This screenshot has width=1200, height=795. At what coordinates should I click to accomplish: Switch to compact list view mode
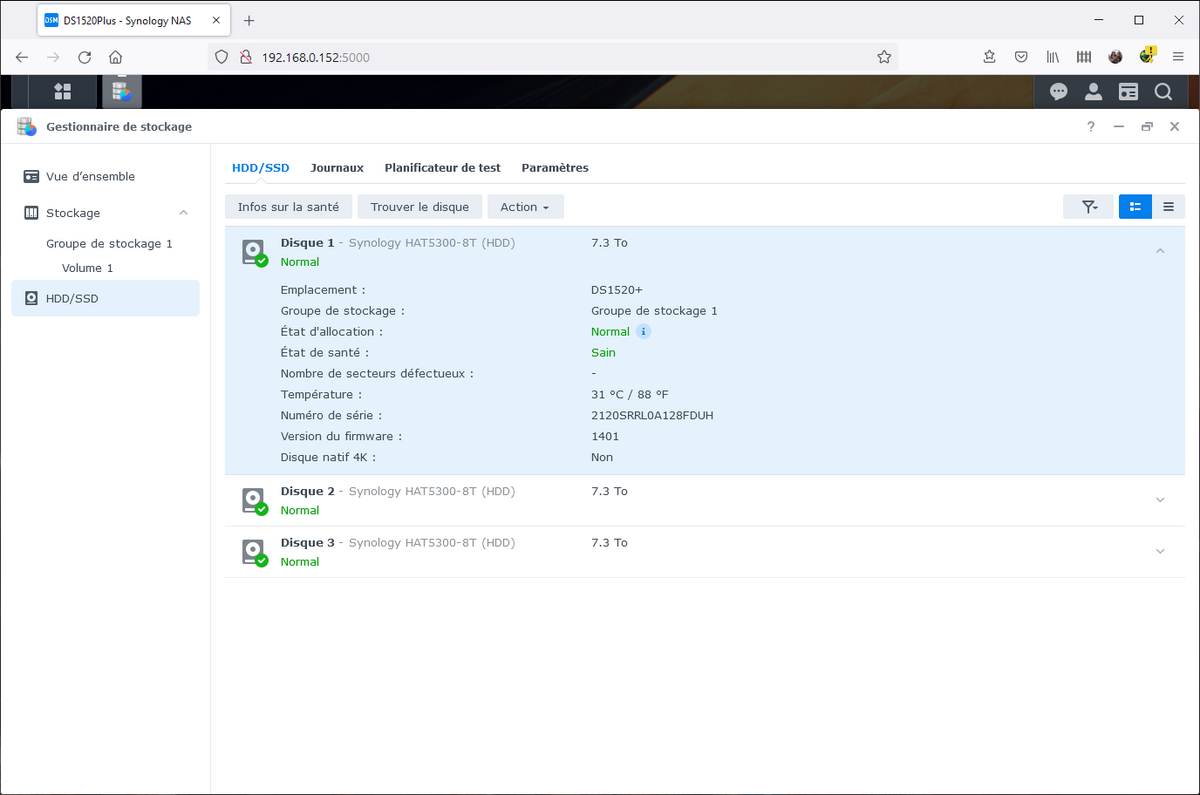tap(1168, 207)
